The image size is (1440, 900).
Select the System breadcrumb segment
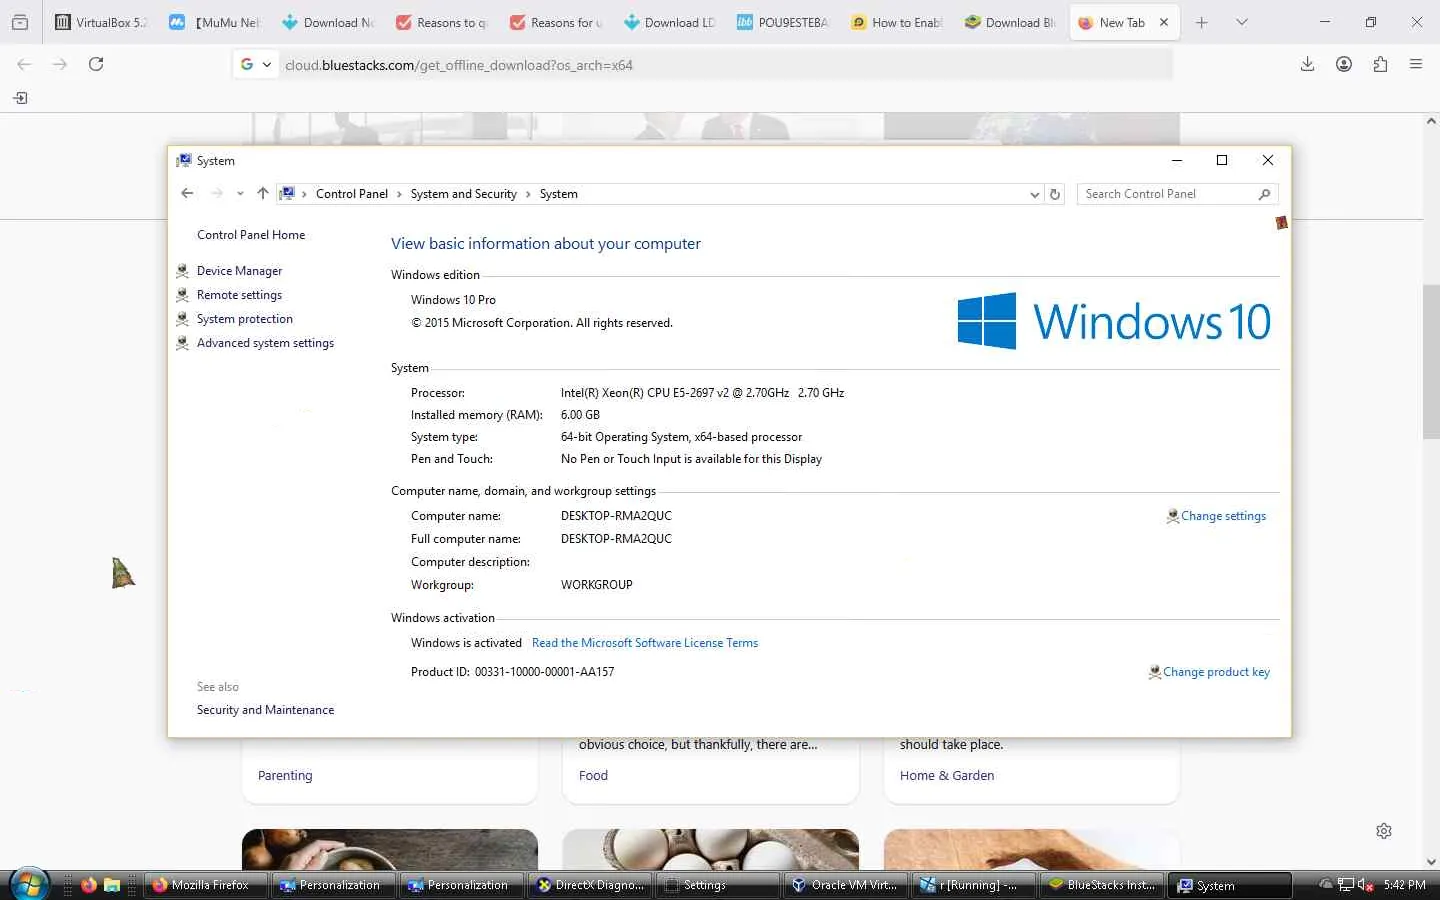pyautogui.click(x=558, y=194)
